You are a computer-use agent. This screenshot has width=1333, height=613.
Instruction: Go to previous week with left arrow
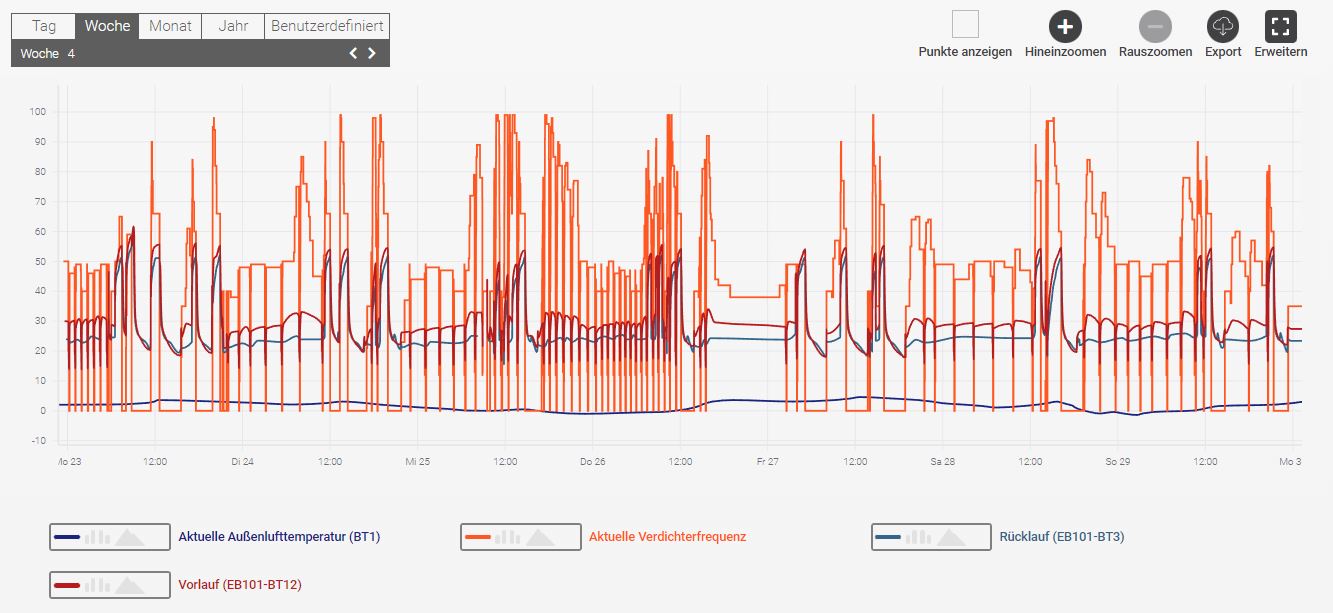click(353, 53)
